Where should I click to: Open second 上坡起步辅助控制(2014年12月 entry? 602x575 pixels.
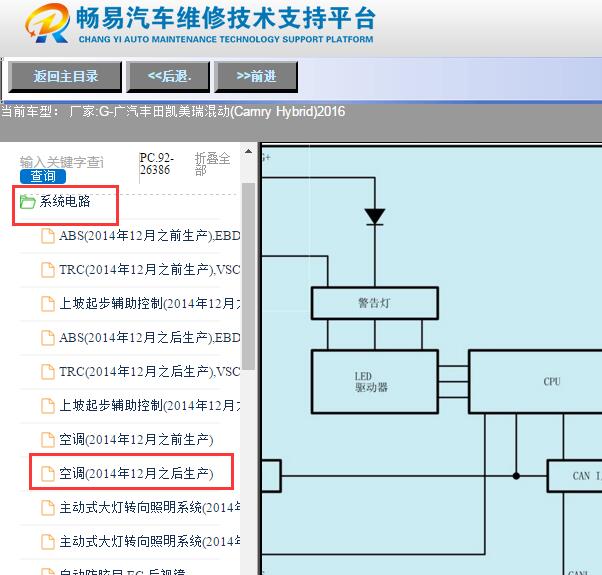tap(150, 405)
